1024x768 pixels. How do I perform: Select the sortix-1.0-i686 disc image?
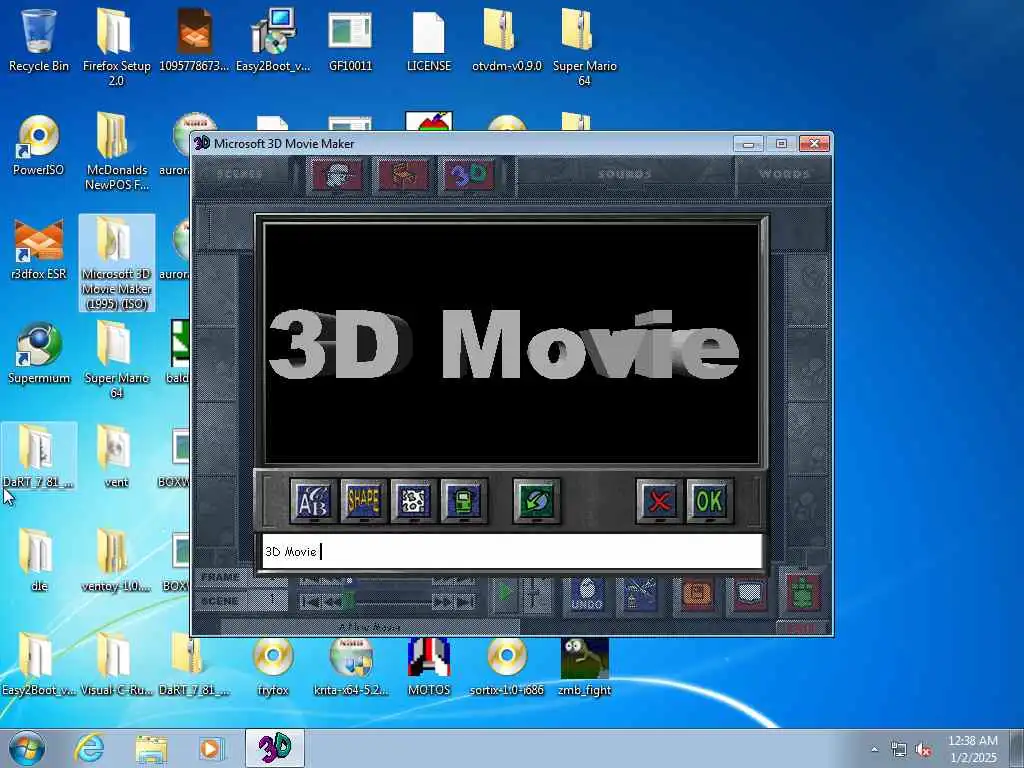tap(507, 664)
